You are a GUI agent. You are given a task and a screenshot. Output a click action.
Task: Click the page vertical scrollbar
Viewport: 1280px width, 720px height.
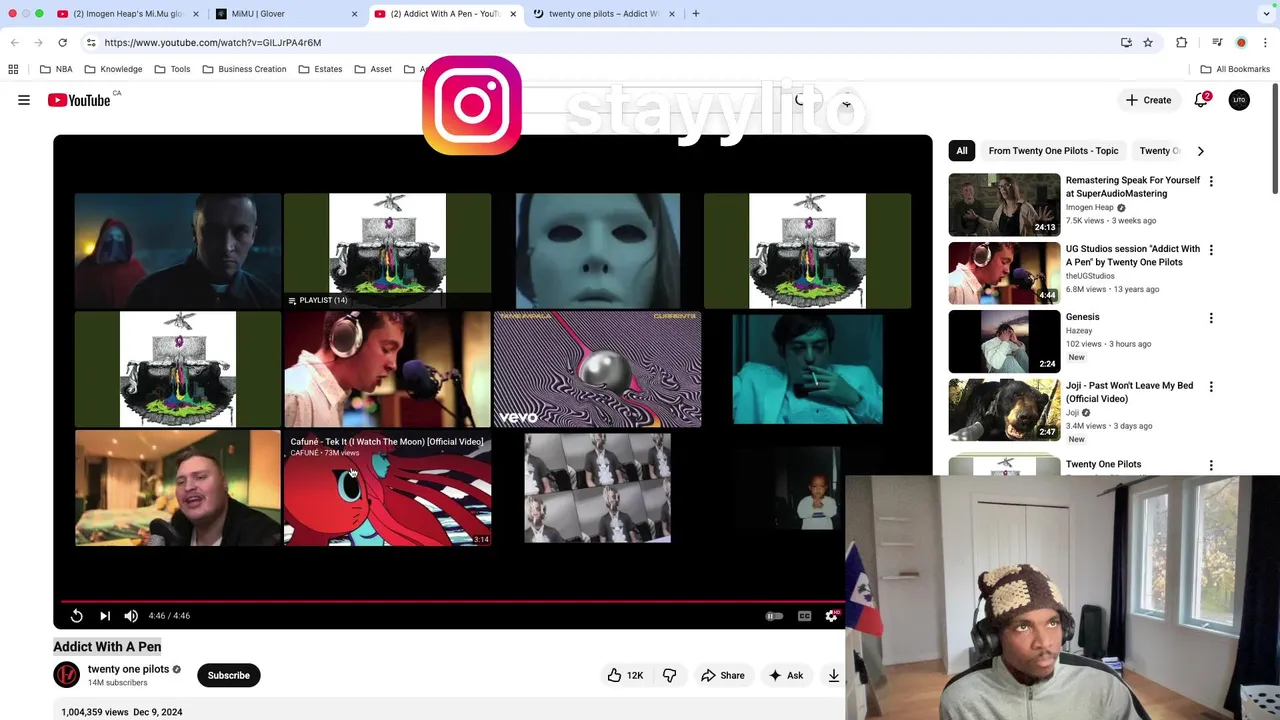point(1275,140)
